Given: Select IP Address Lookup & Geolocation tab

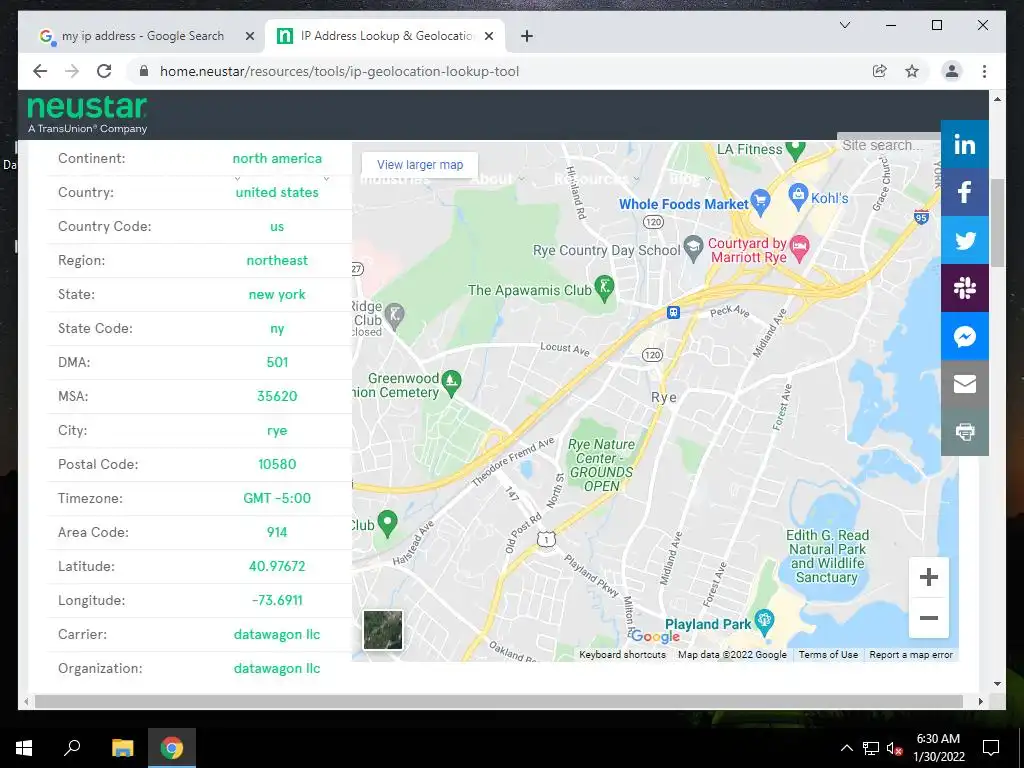Looking at the screenshot, I should 387,36.
